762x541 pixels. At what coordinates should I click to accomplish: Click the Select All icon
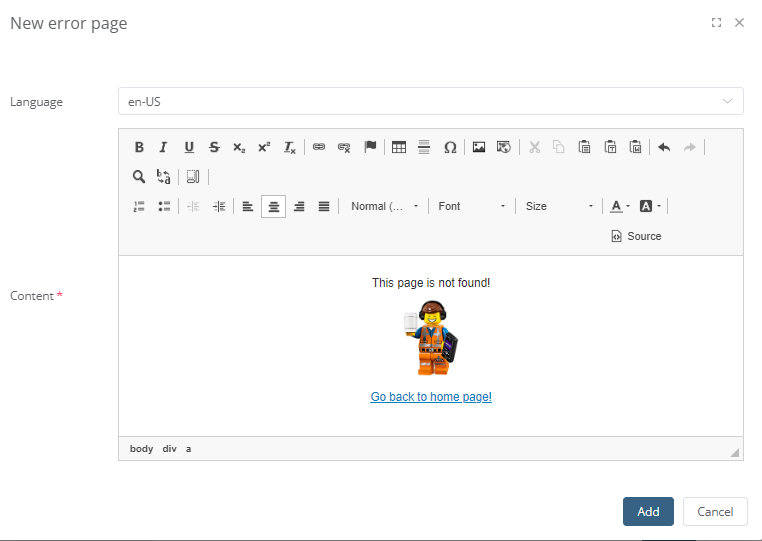pos(193,177)
